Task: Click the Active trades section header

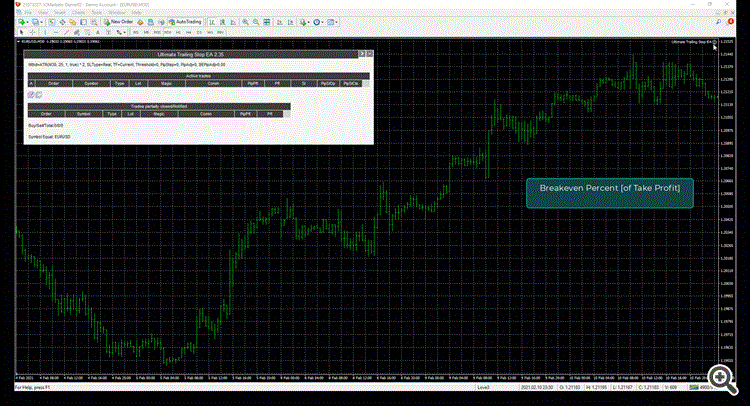Action: pos(199,76)
